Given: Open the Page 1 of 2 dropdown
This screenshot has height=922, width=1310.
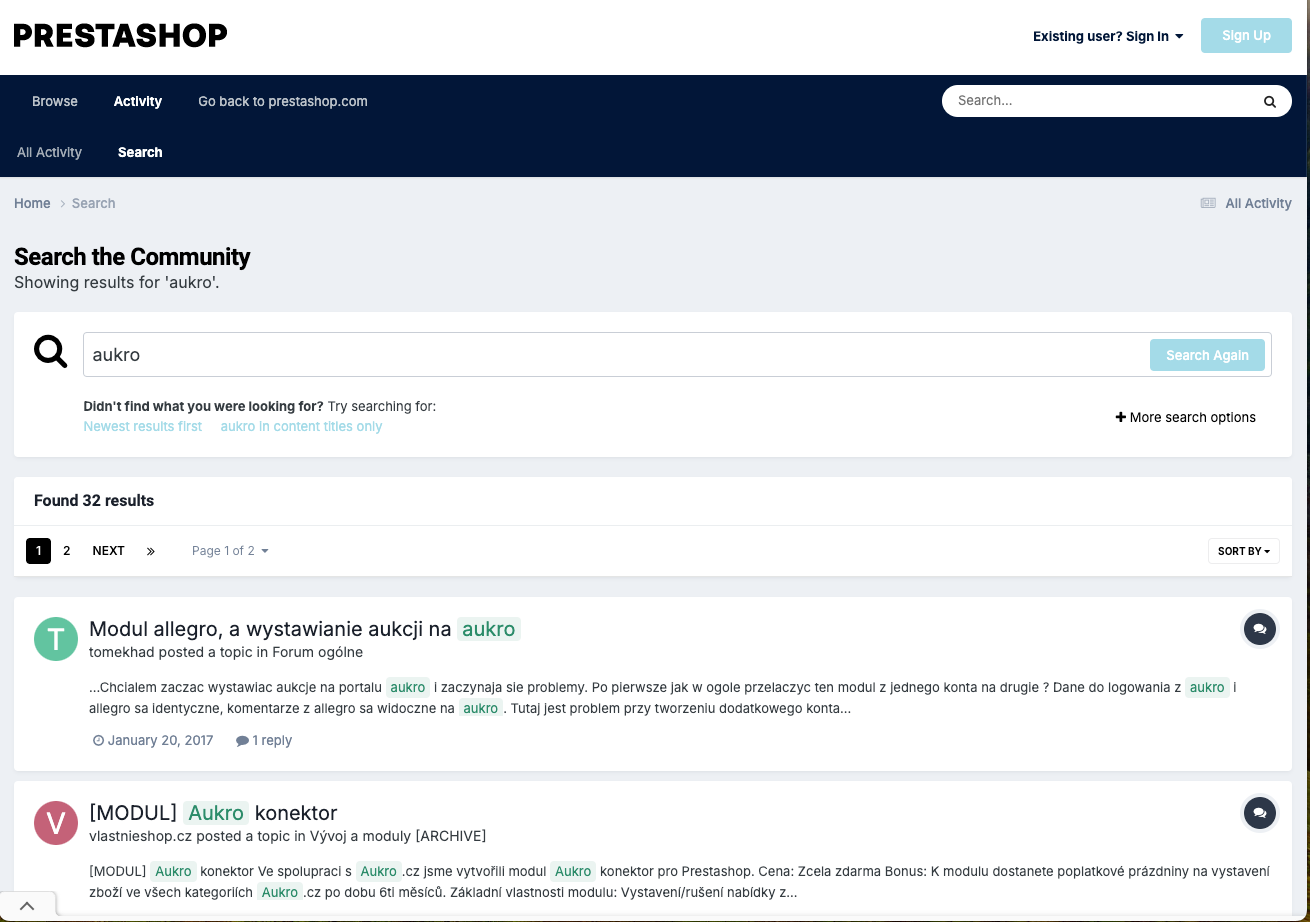Looking at the screenshot, I should click(230, 551).
